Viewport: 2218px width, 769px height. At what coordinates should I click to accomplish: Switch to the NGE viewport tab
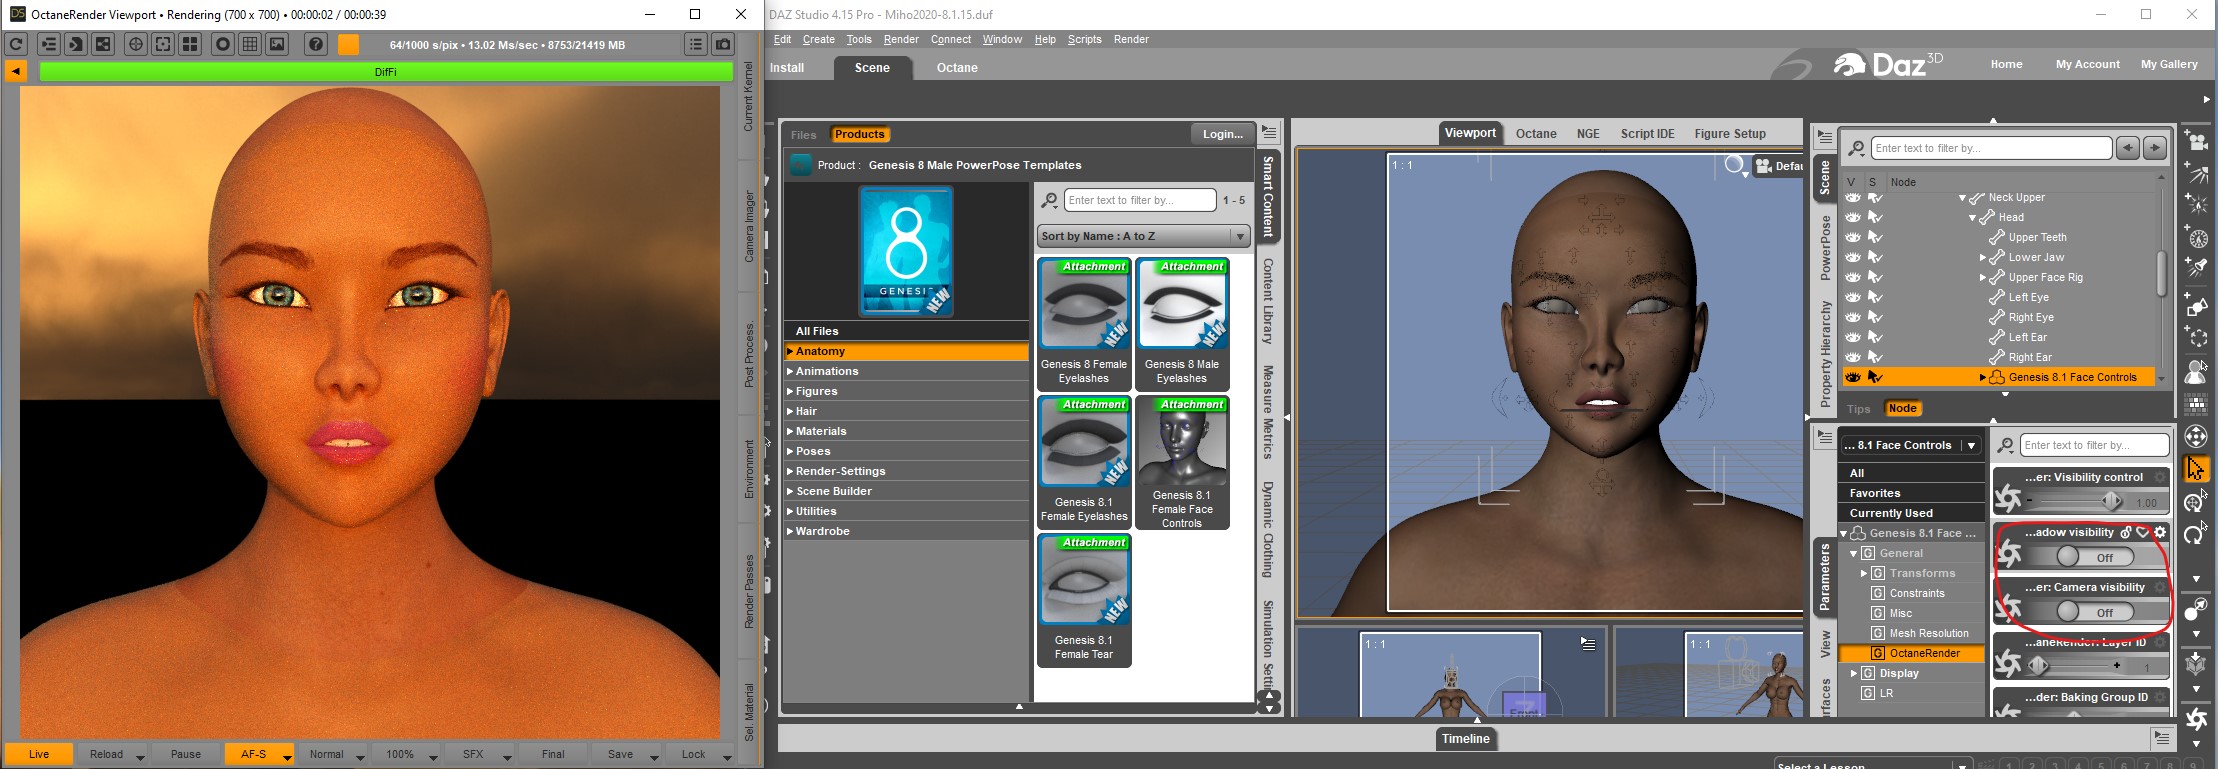click(1588, 133)
